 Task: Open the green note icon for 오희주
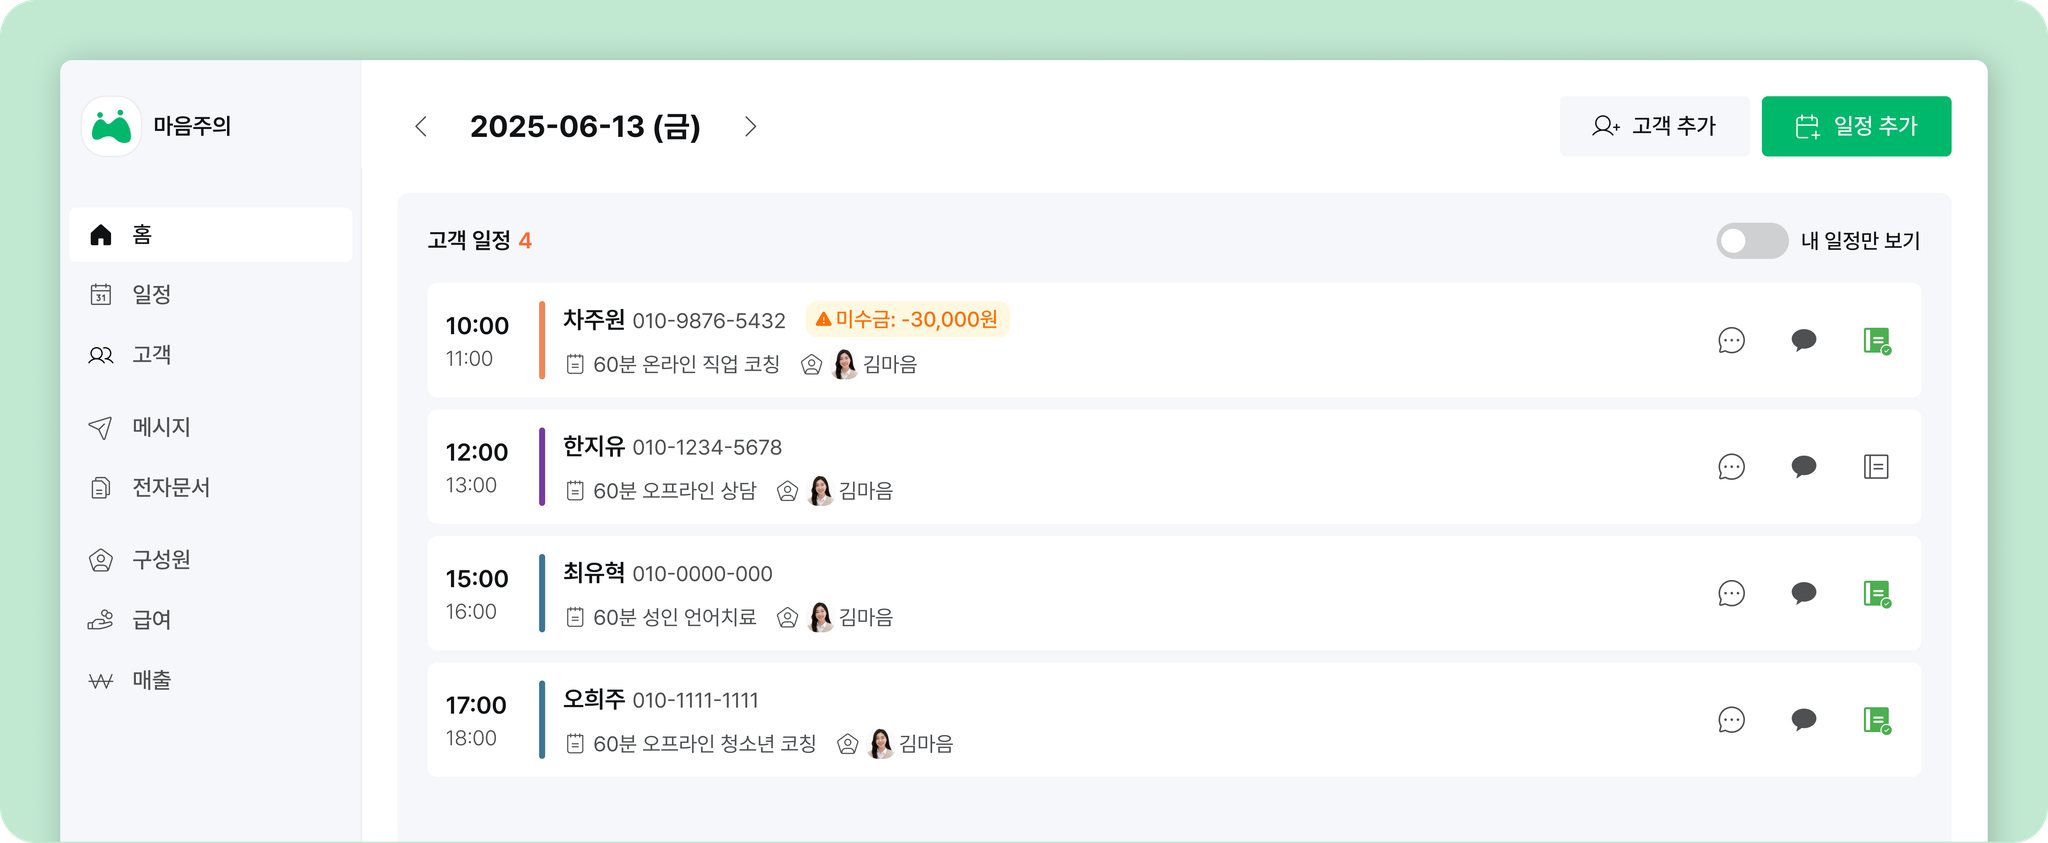click(1876, 720)
